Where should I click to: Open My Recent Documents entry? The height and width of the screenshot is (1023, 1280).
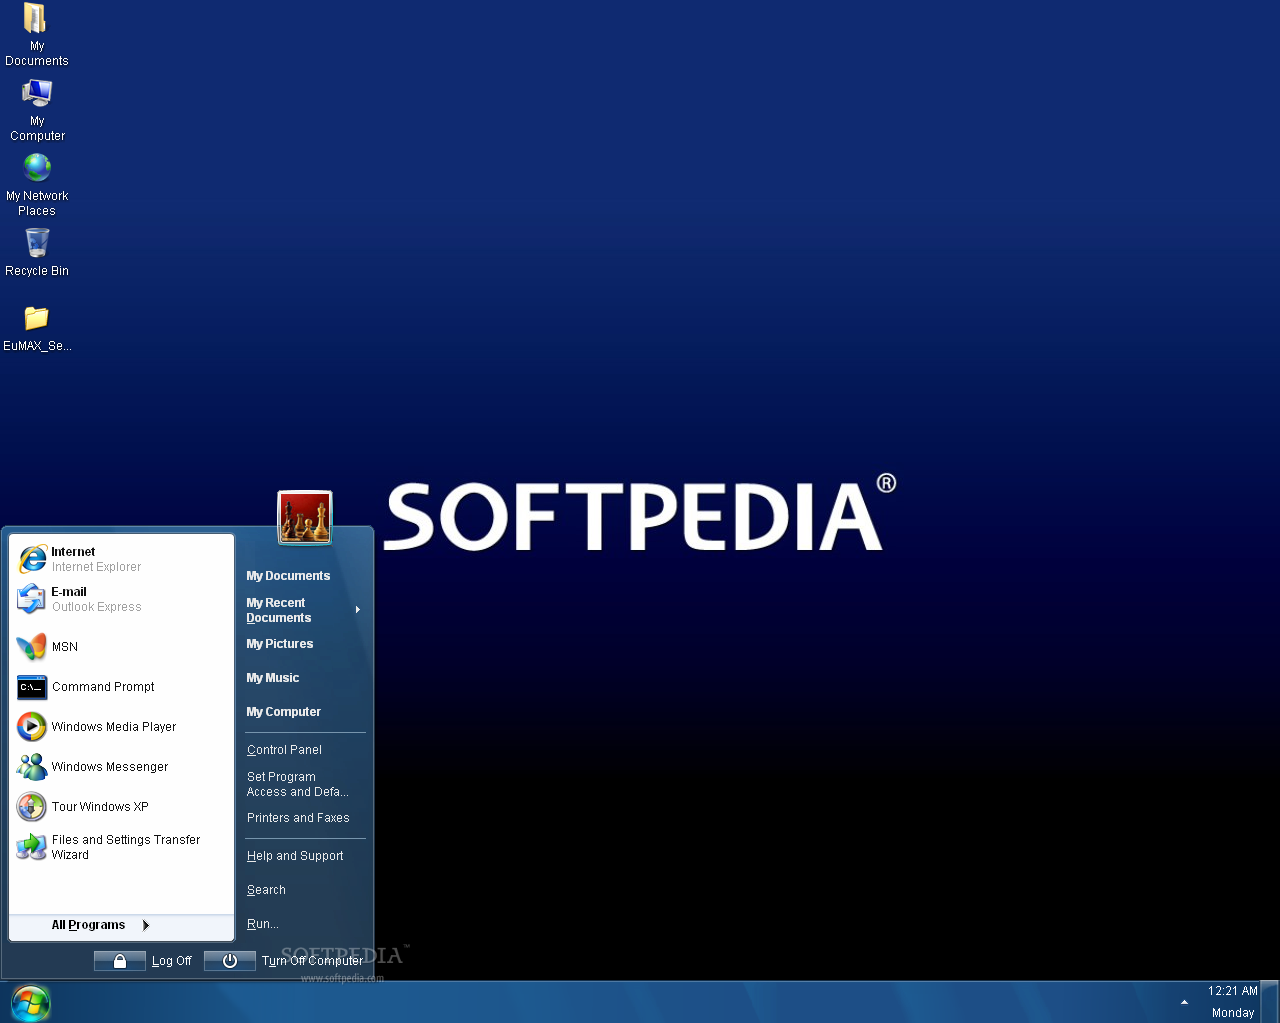click(279, 610)
